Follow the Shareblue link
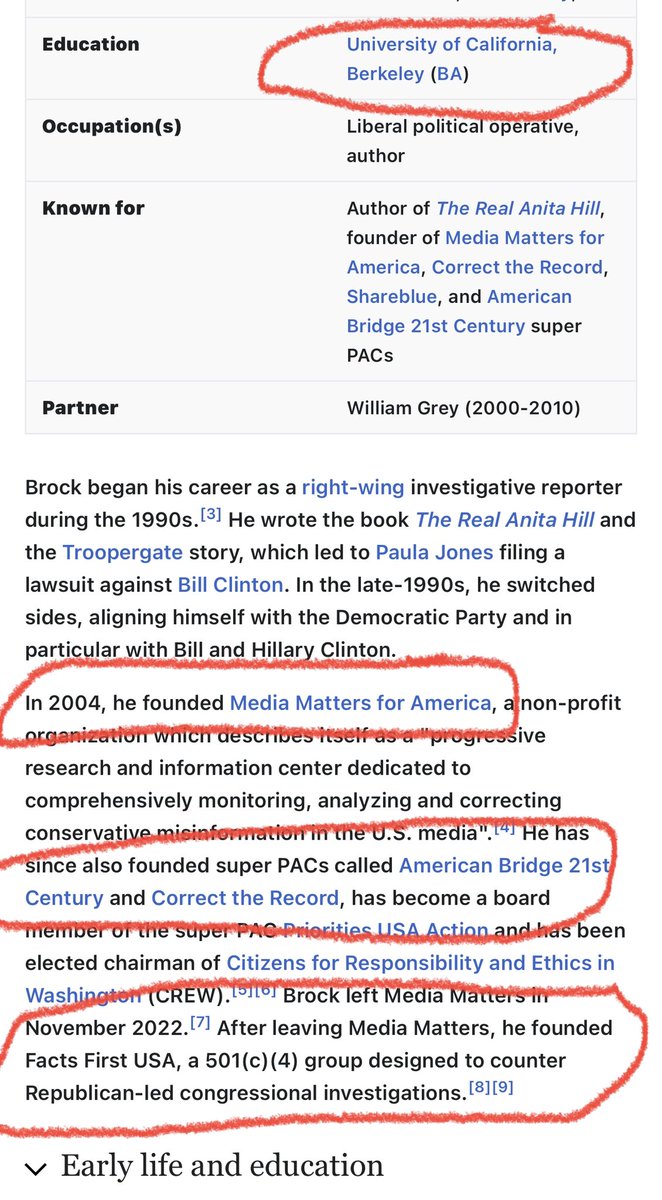 point(385,297)
